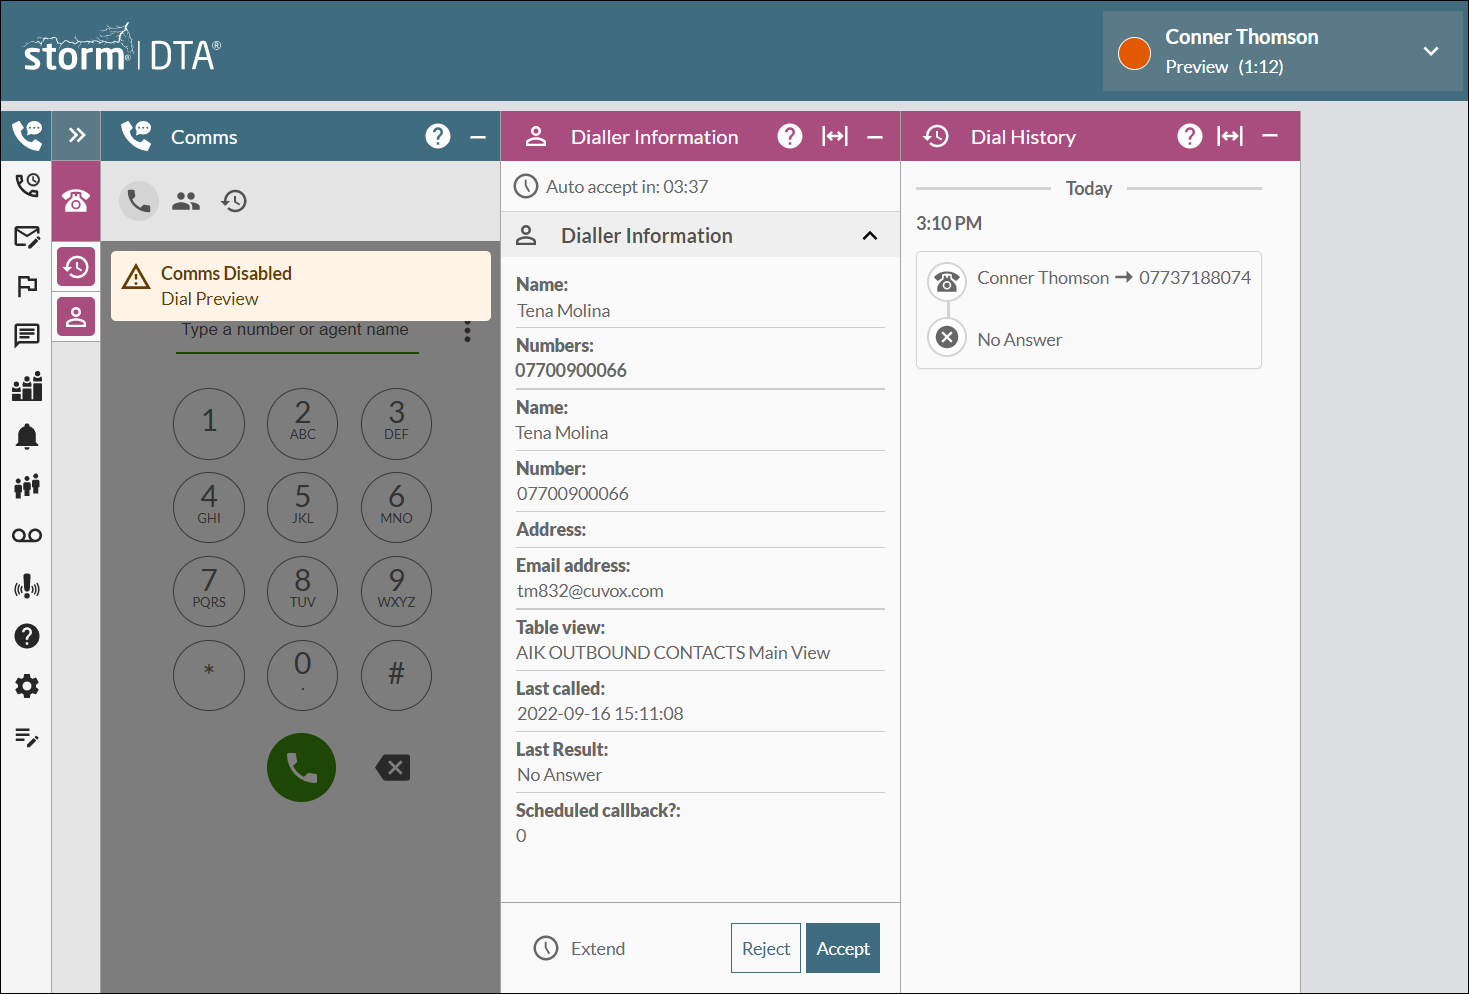Accept the dial preview

tap(842, 948)
